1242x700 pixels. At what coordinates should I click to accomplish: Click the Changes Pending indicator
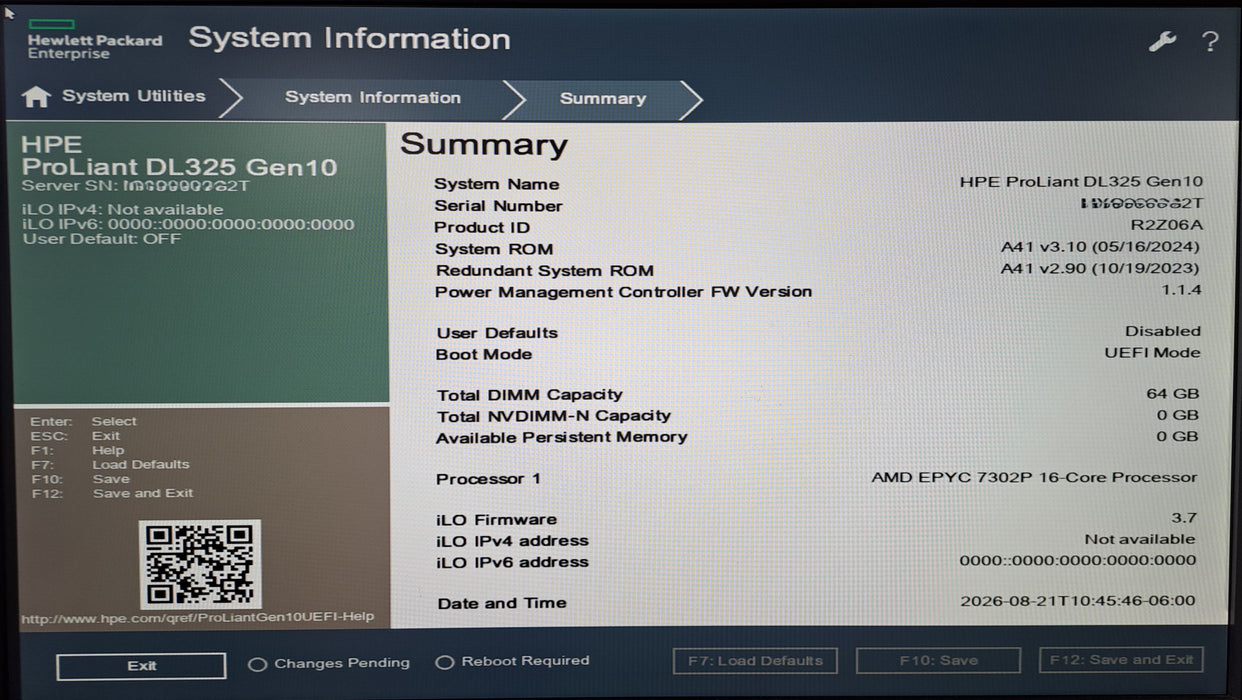click(x=329, y=663)
